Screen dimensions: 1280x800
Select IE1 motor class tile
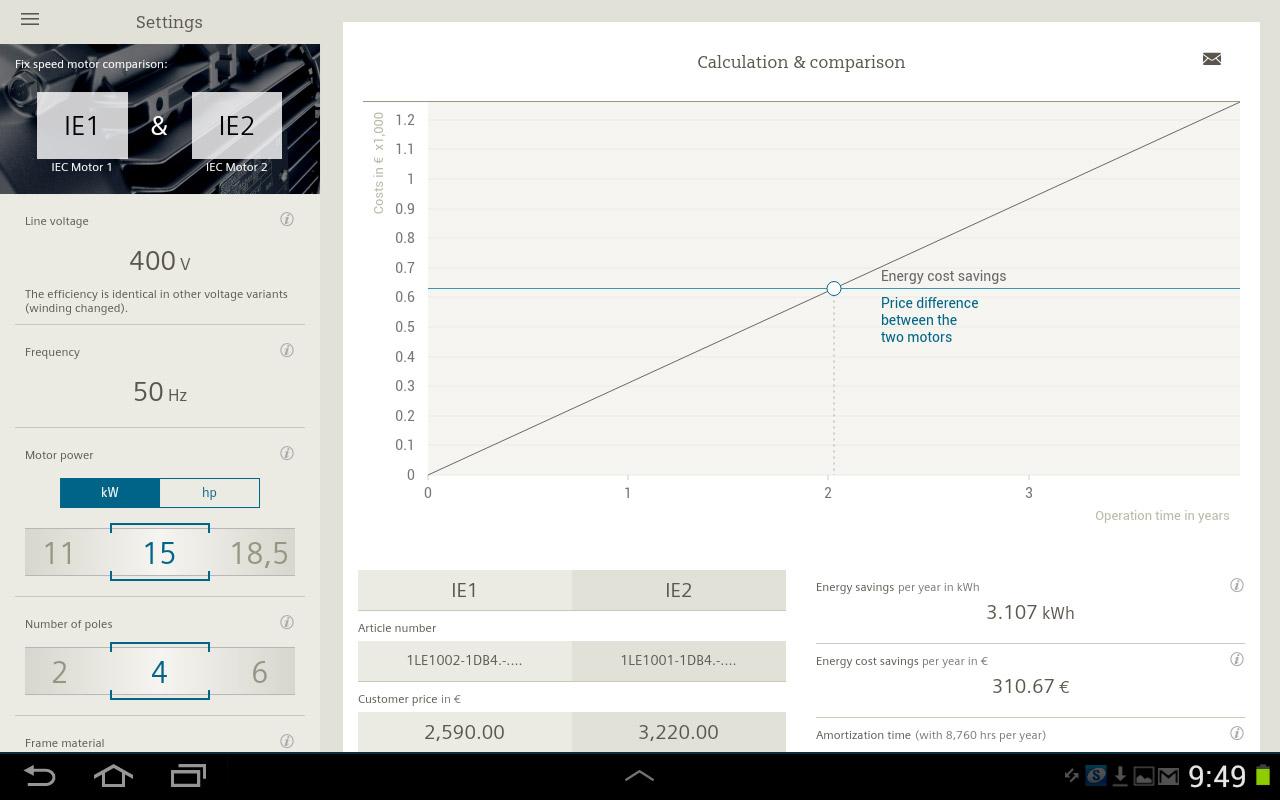click(82, 125)
